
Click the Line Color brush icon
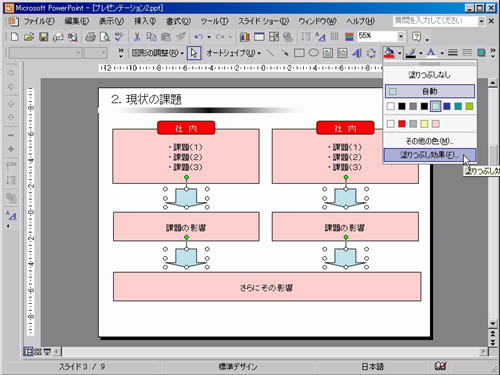pos(411,53)
